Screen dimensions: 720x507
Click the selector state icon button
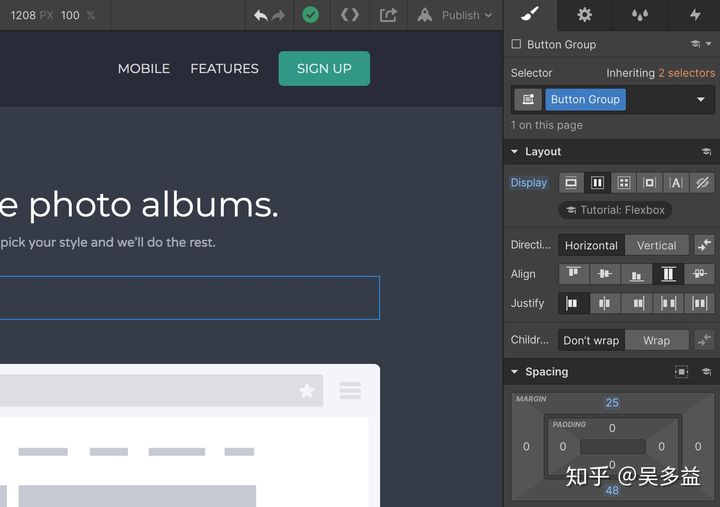[528, 100]
